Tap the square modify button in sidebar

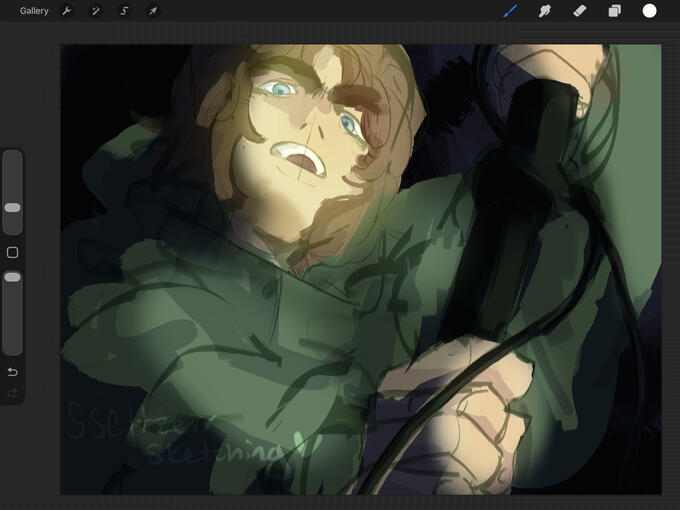click(12, 252)
